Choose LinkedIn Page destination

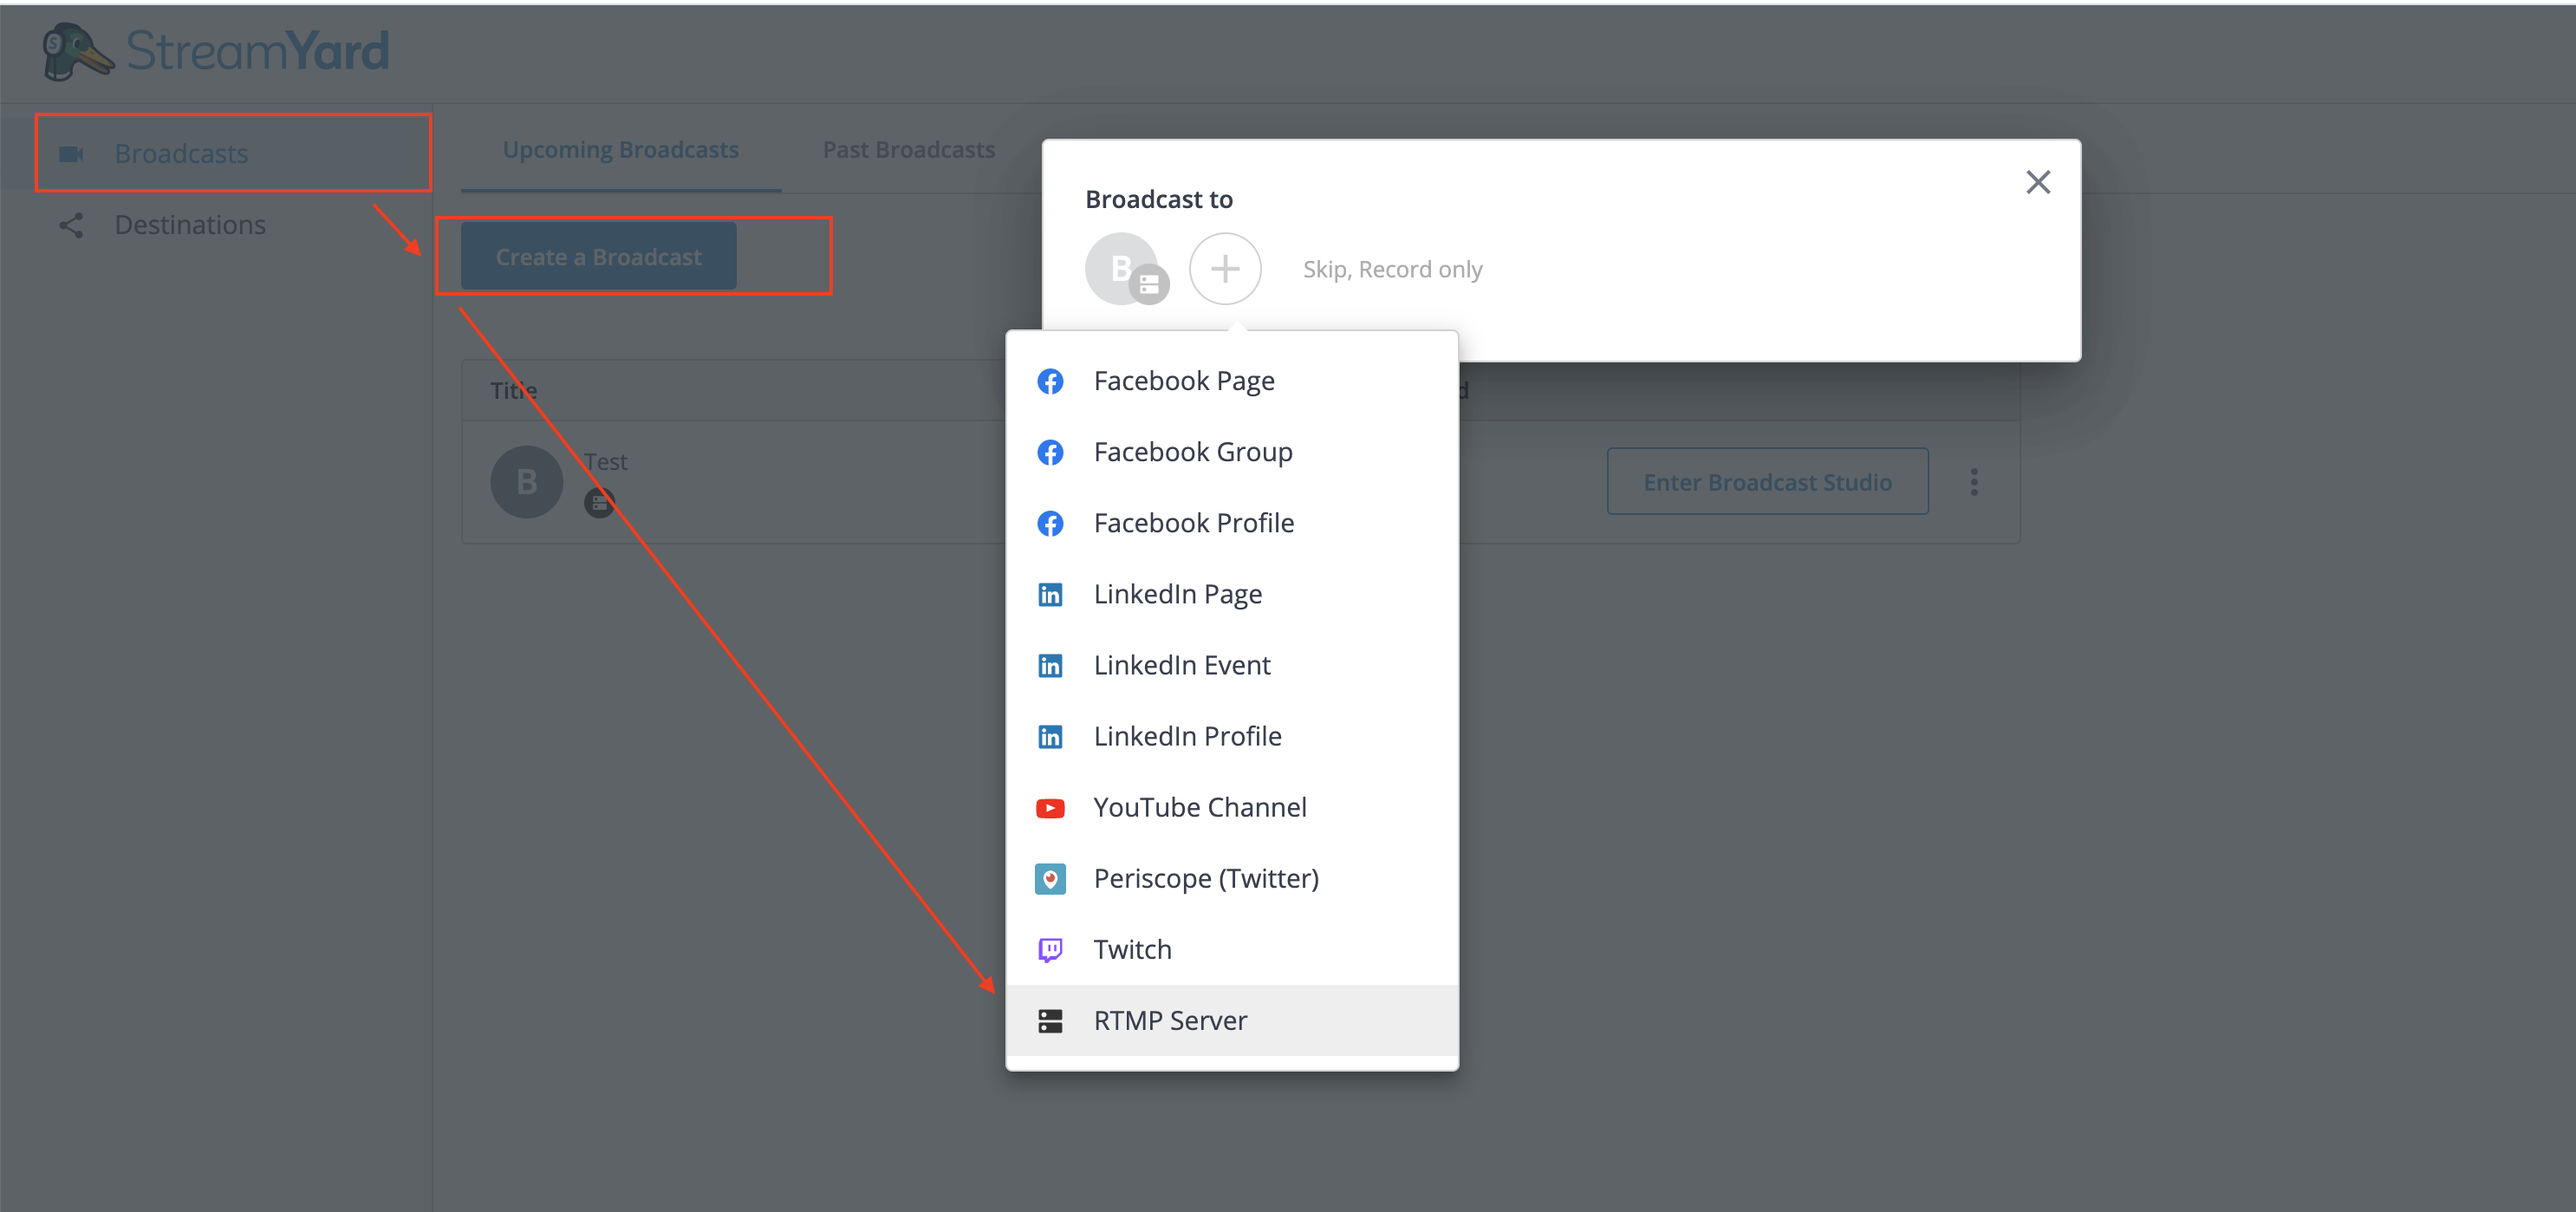(x=1232, y=594)
